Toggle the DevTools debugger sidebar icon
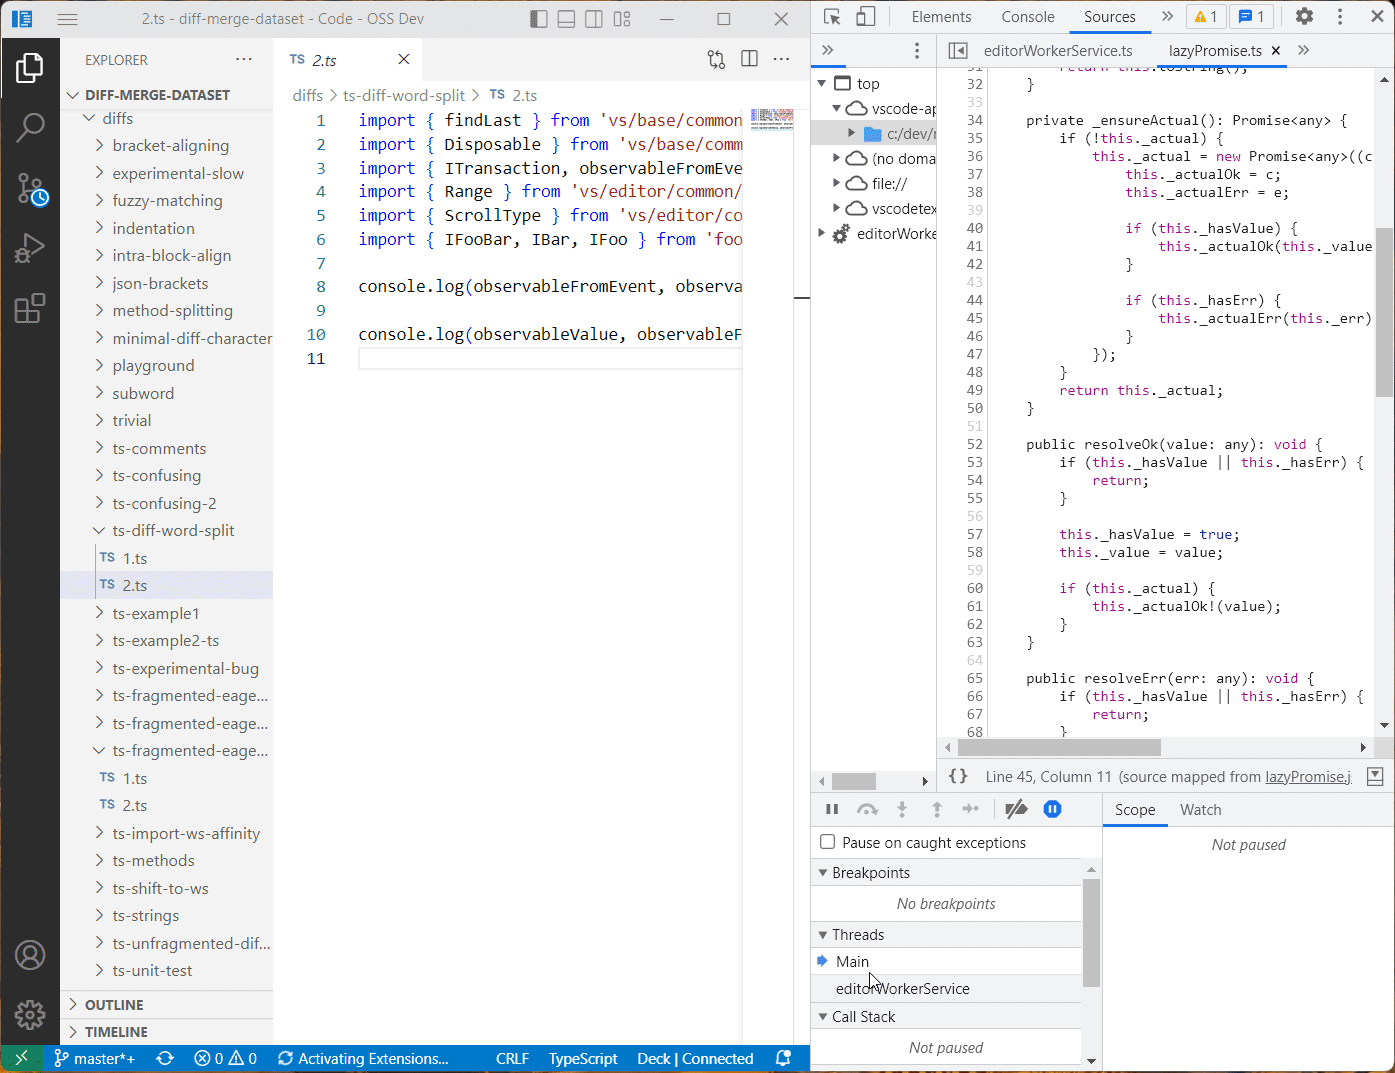Image resolution: width=1395 pixels, height=1073 pixels. (x=1375, y=777)
